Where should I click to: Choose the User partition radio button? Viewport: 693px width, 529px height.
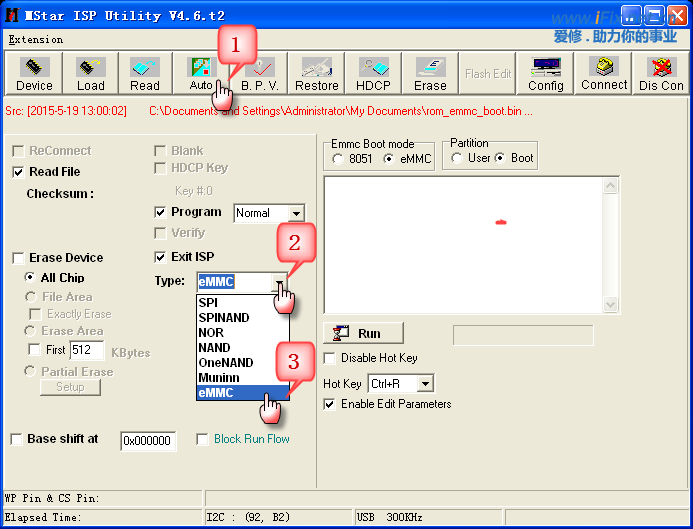pyautogui.click(x=457, y=158)
